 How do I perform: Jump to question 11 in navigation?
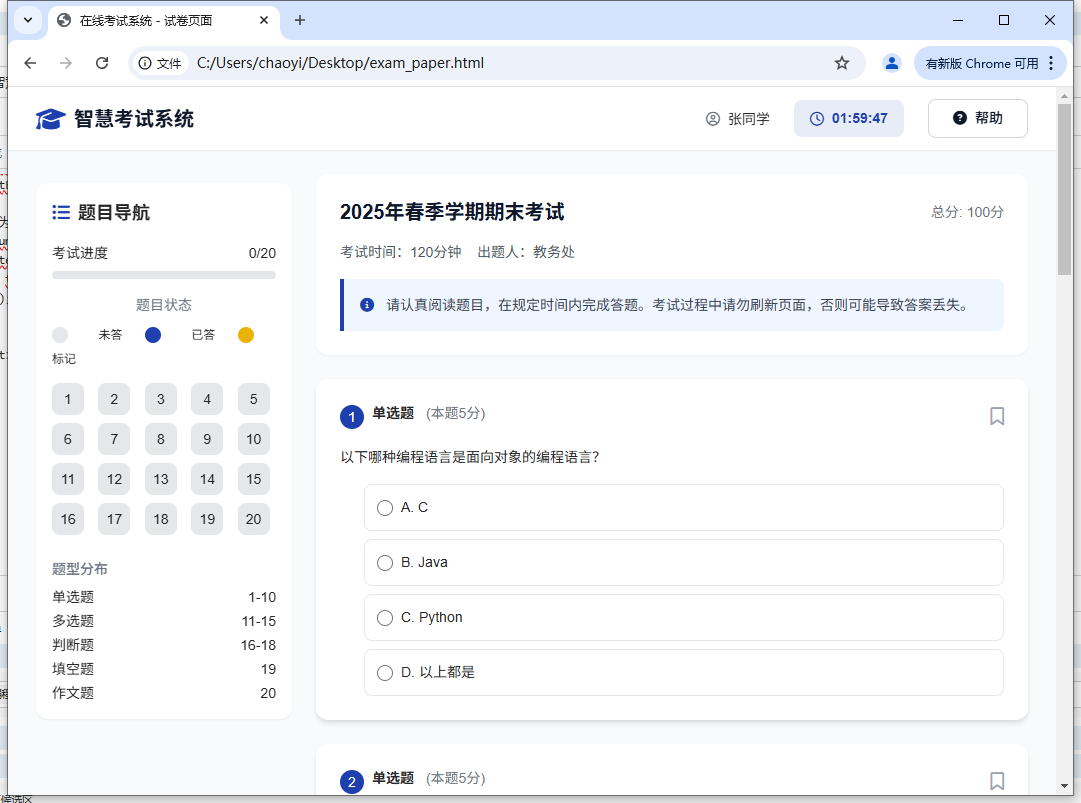pyautogui.click(x=68, y=479)
